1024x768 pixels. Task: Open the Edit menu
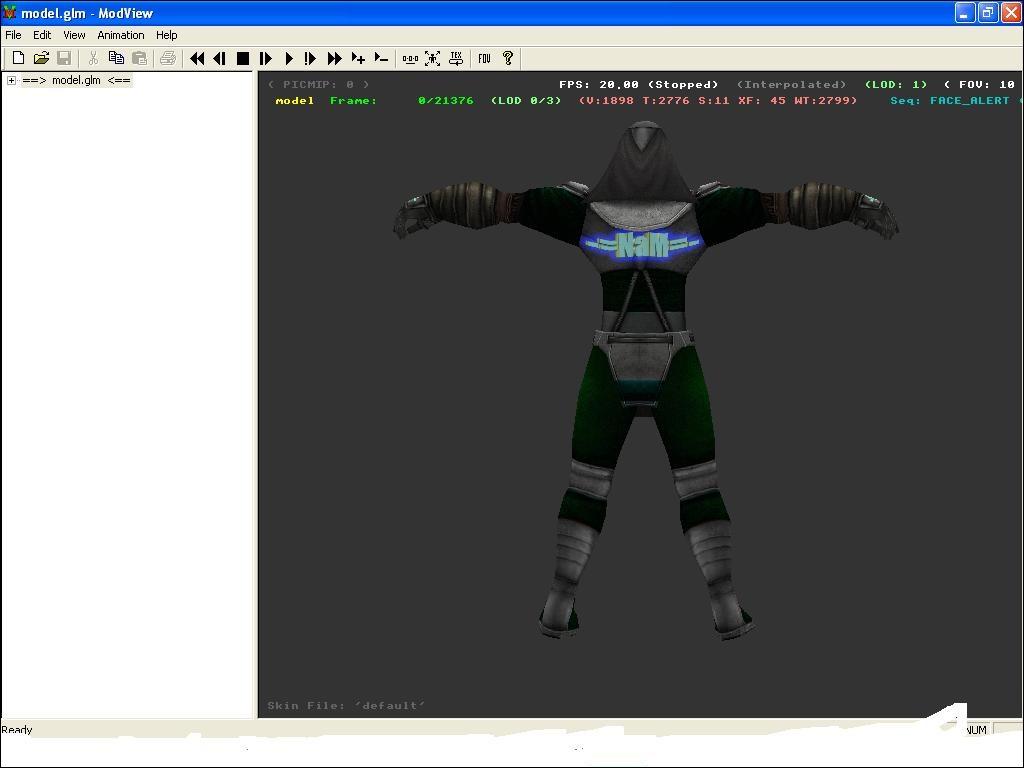click(42, 35)
